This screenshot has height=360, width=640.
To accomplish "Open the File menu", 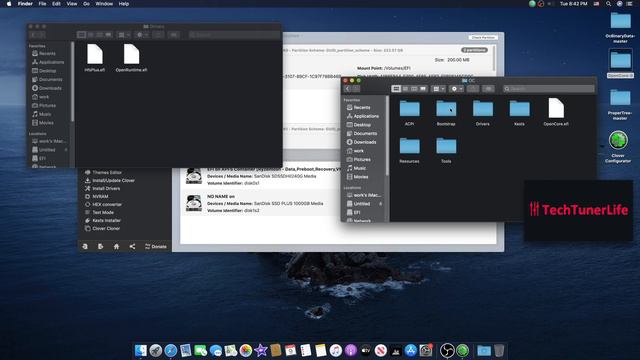I will point(42,4).
